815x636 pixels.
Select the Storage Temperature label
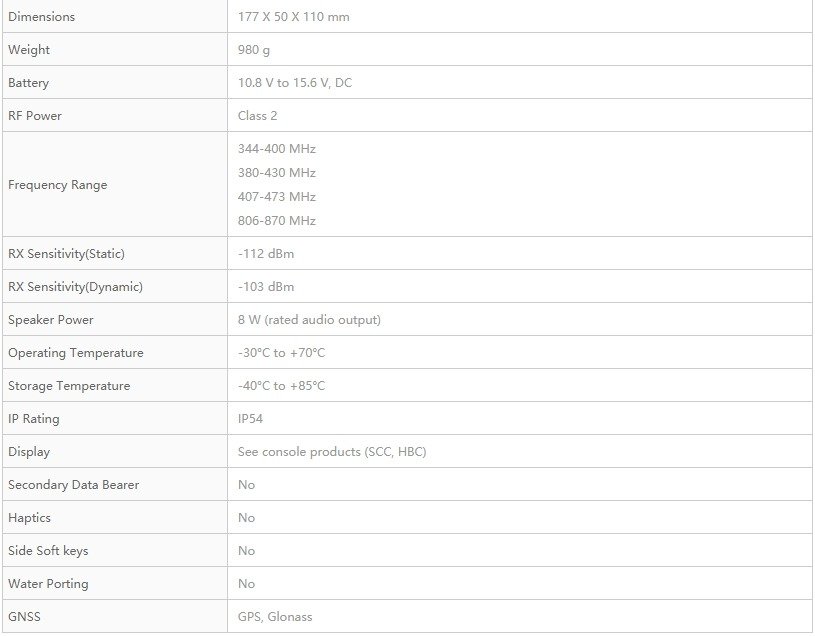tap(69, 386)
